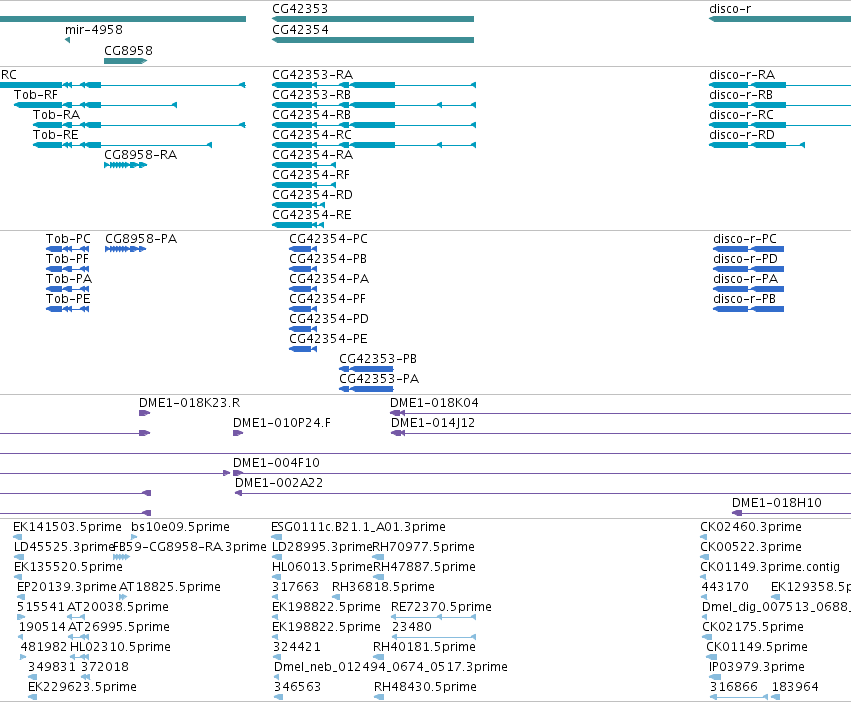The width and height of the screenshot is (851, 702).
Task: Open transcript CG42353-RA
Action: (313, 75)
